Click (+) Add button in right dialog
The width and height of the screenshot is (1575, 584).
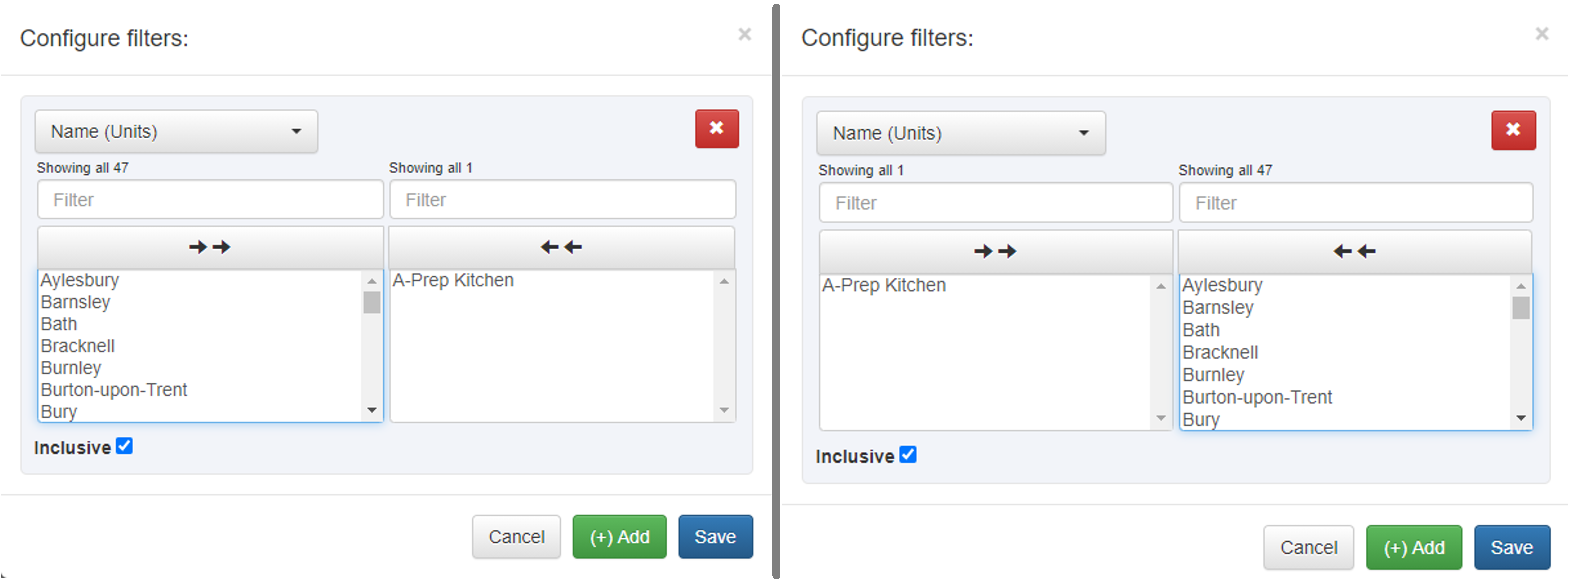[1414, 548]
